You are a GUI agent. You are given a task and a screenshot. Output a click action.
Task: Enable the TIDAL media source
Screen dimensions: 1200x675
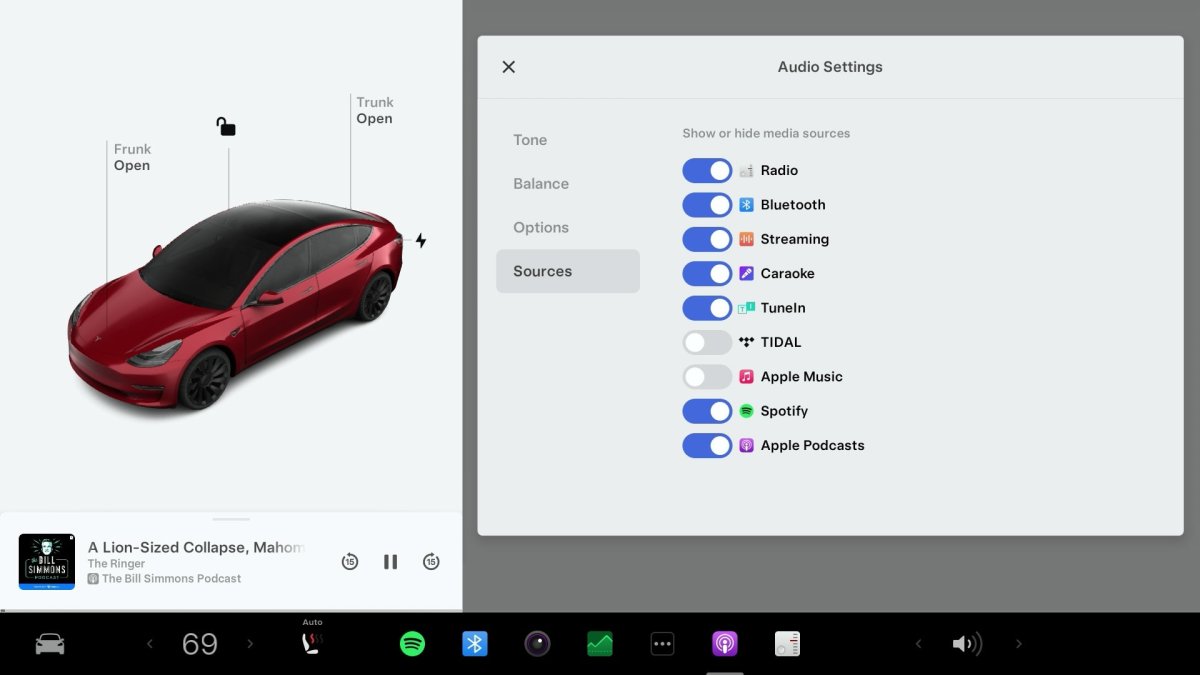707,342
